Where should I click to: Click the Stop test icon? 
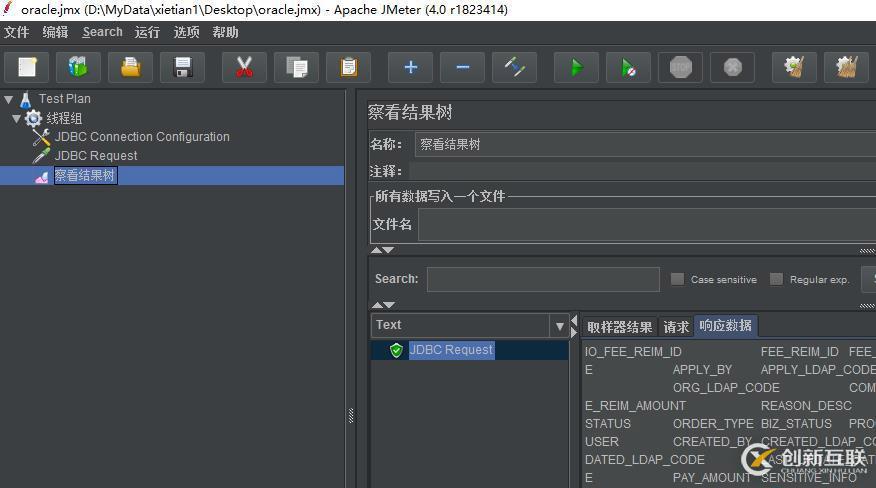(680, 68)
